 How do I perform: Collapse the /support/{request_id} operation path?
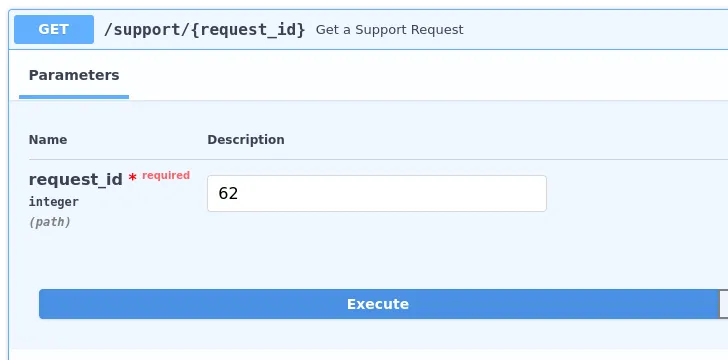click(x=204, y=30)
